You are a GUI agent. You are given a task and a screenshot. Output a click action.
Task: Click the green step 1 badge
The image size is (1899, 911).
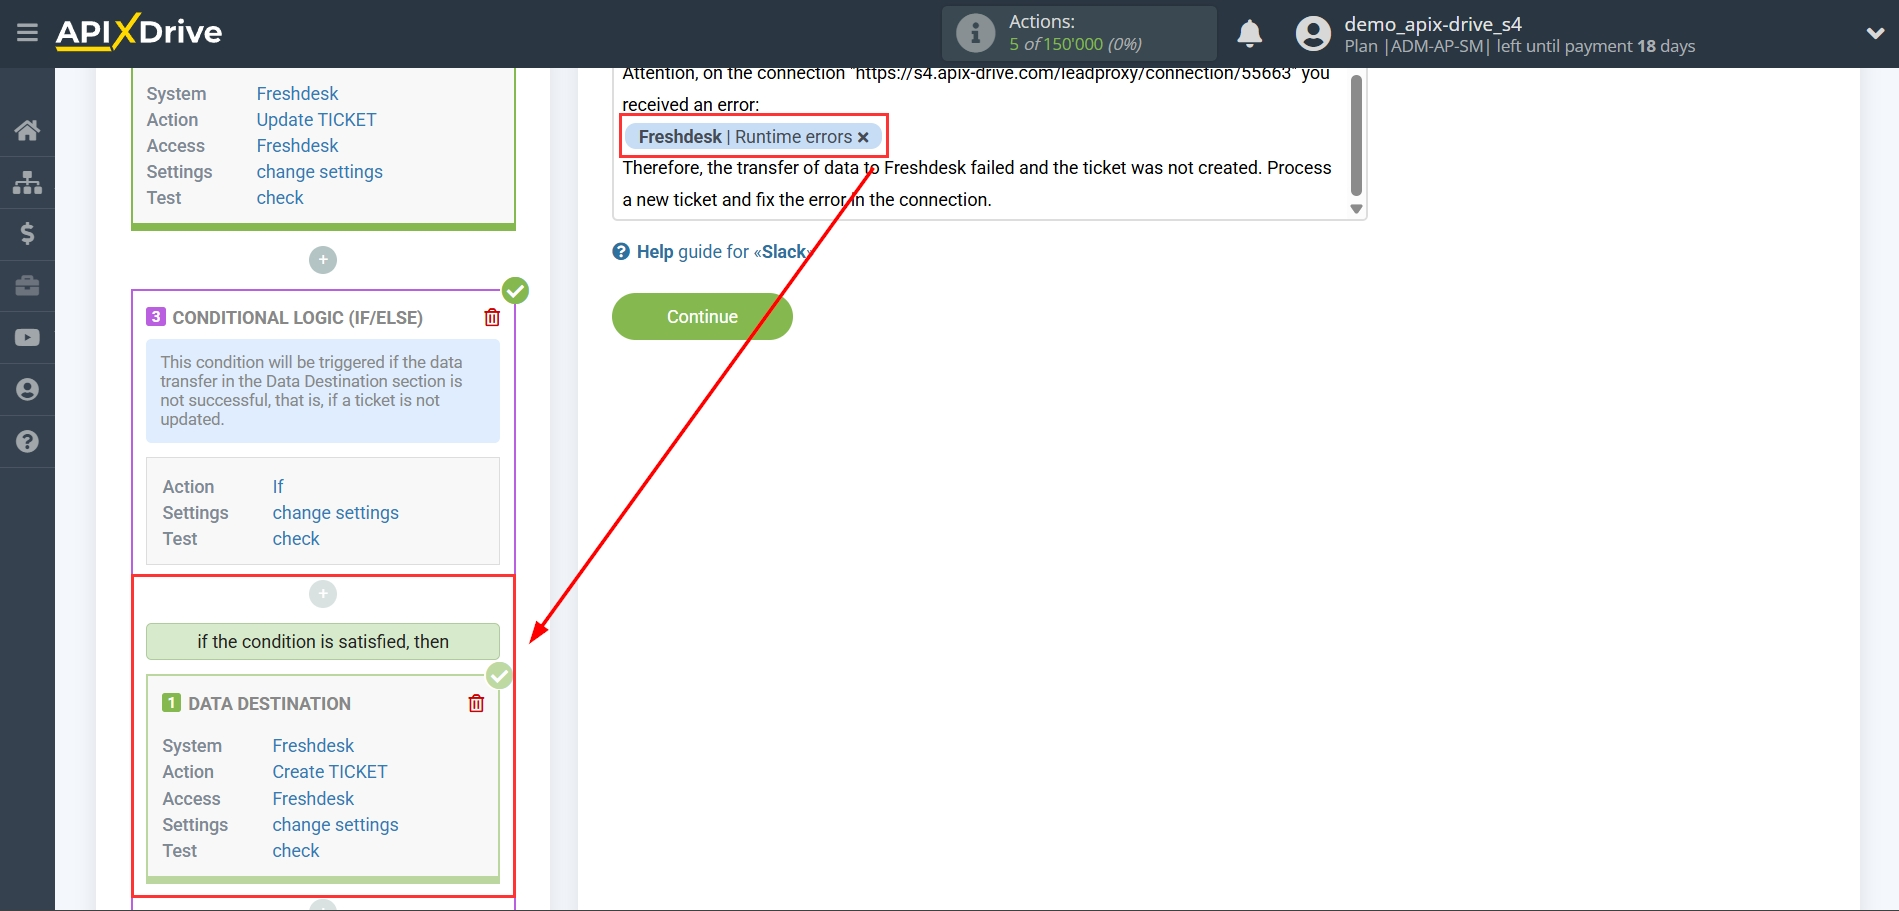tap(171, 703)
